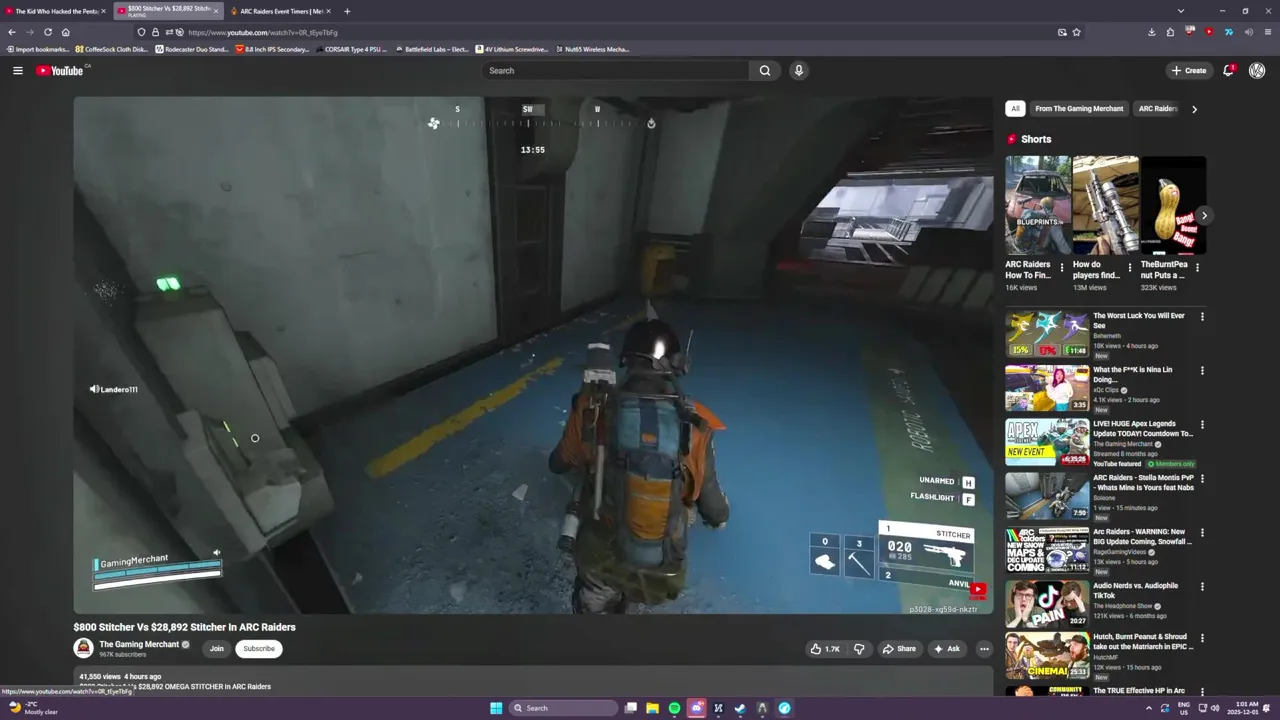List all tabs dropdown arrow

[1181, 11]
